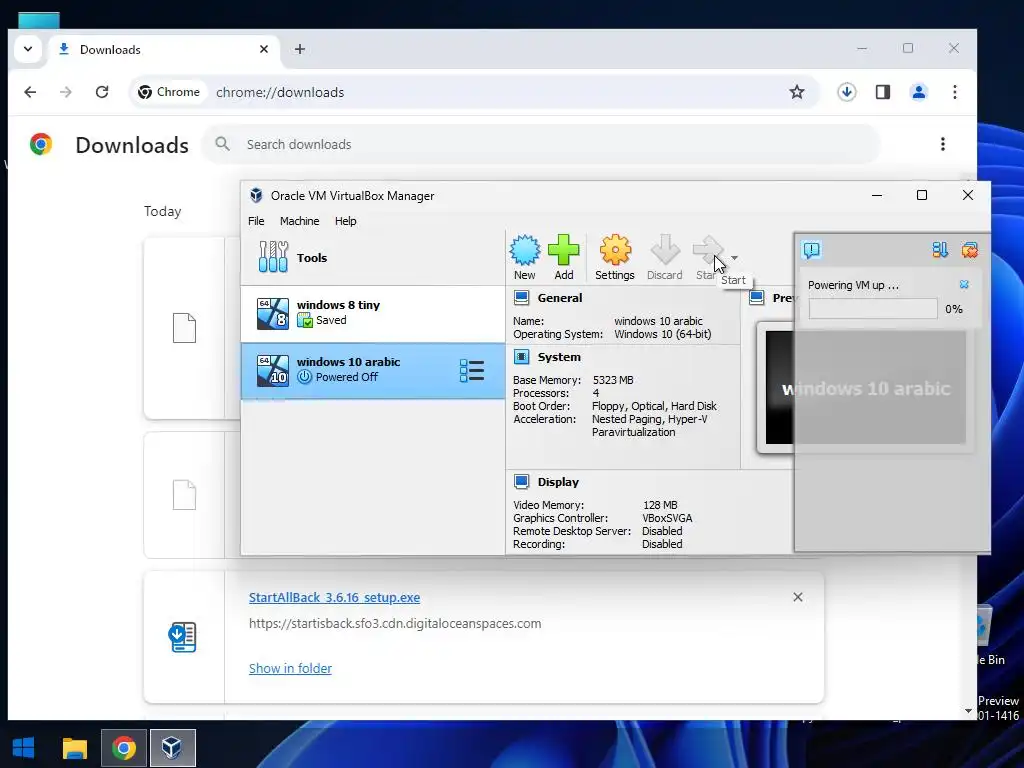1024x768 pixels.
Task: Open Chrome tab search dropdown
Action: 28,49
